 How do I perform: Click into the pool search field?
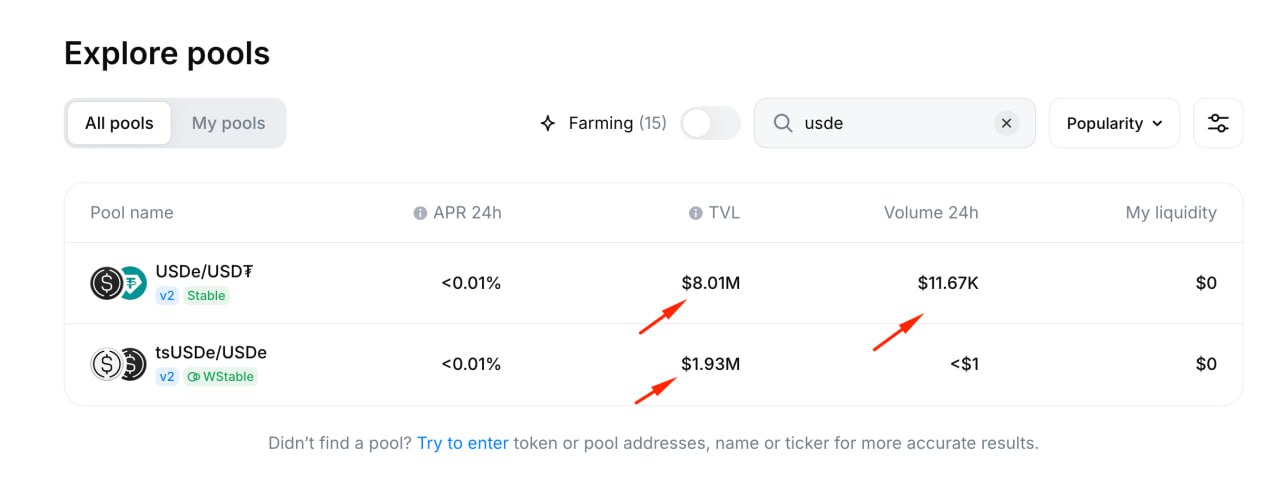coord(894,123)
